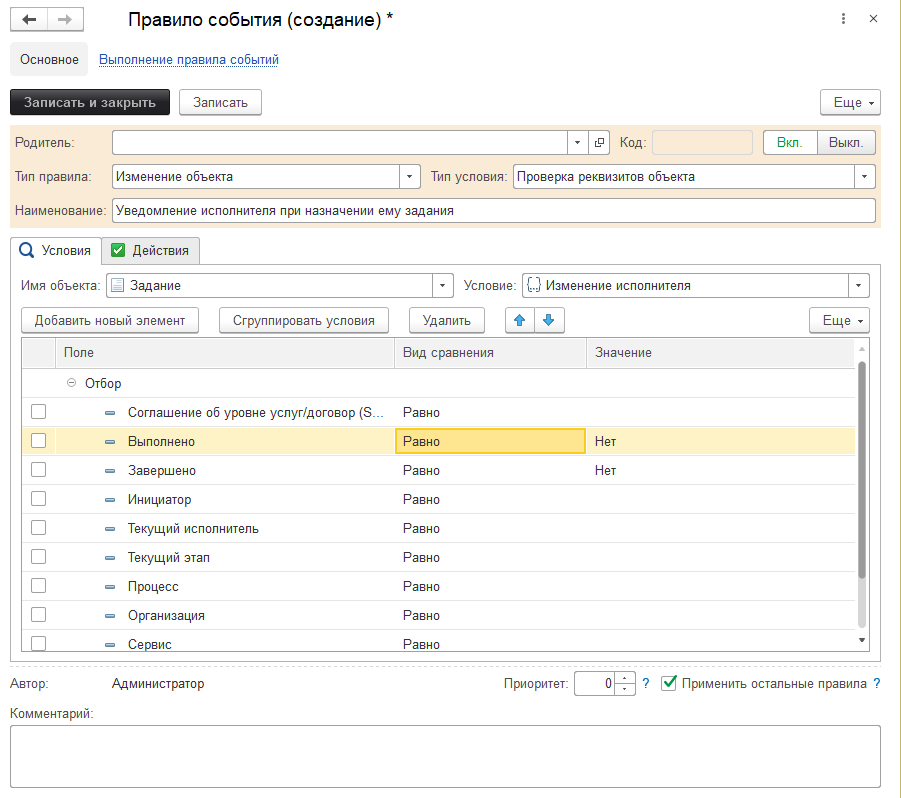The width and height of the screenshot is (901, 798).
Task: Check the box for Выполнено row
Action: 38,441
